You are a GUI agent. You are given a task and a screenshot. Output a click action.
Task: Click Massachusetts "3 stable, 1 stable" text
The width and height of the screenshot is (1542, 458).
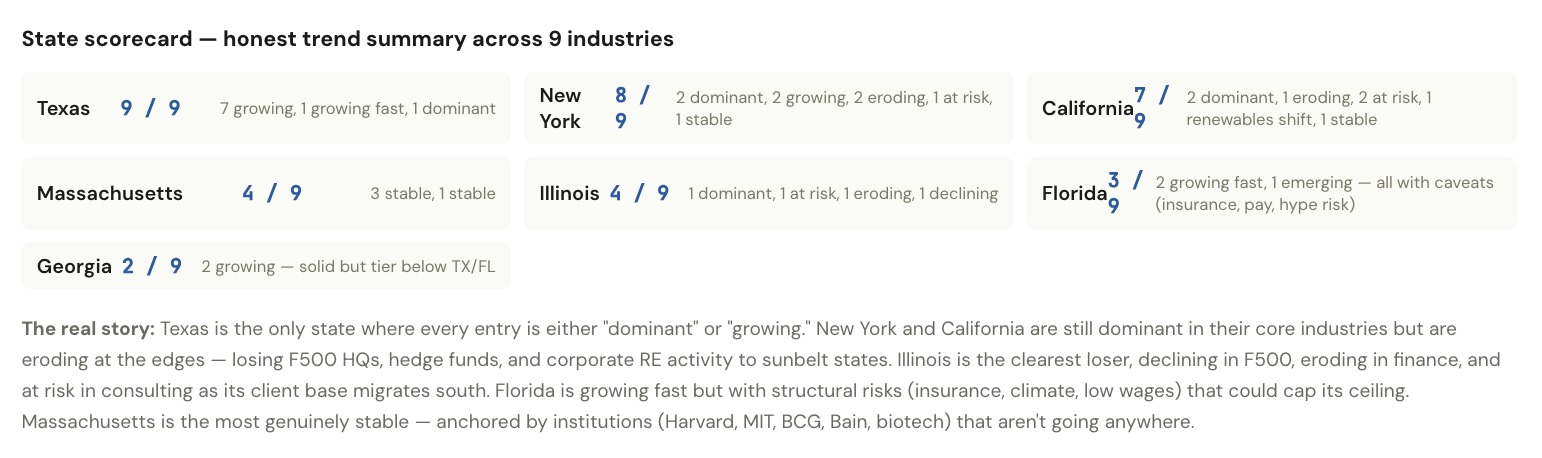432,193
